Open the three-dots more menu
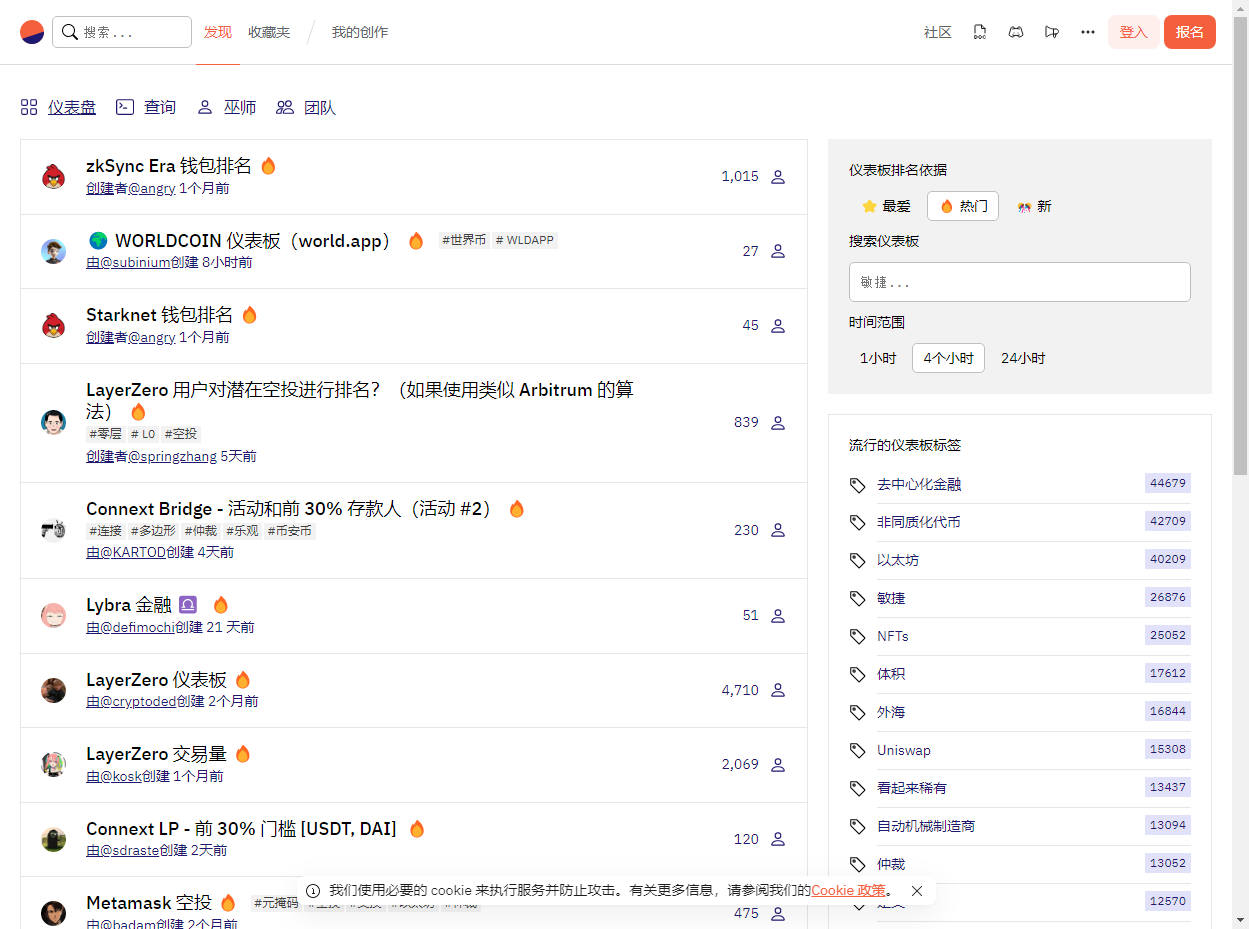This screenshot has width=1249, height=929. pos(1088,32)
